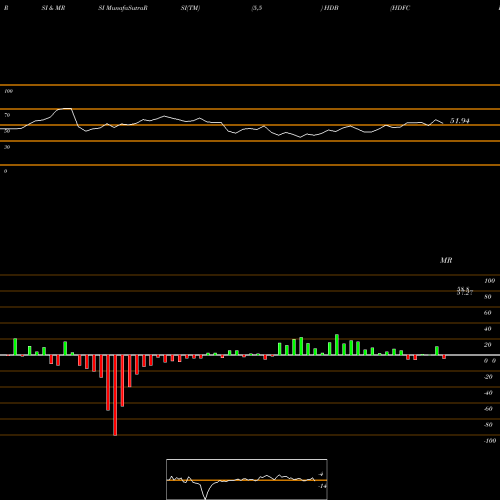Click the MR label above histogram
This screenshot has width=500, height=500.
pyautogui.click(x=446, y=260)
